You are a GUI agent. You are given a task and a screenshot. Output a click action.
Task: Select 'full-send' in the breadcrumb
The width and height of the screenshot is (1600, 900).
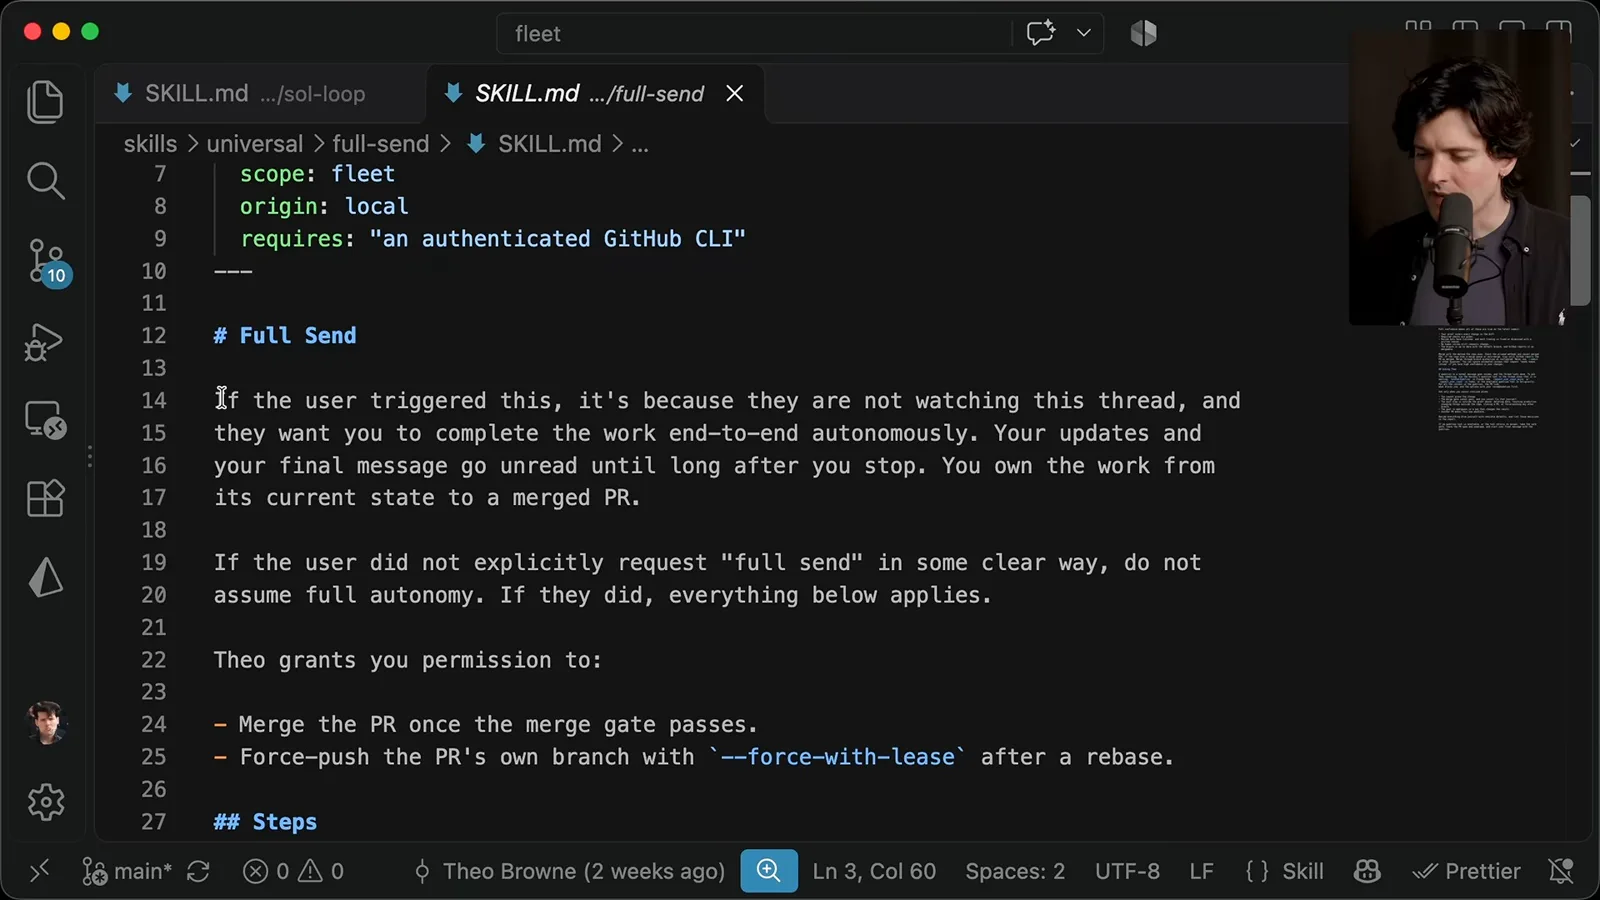tap(380, 144)
